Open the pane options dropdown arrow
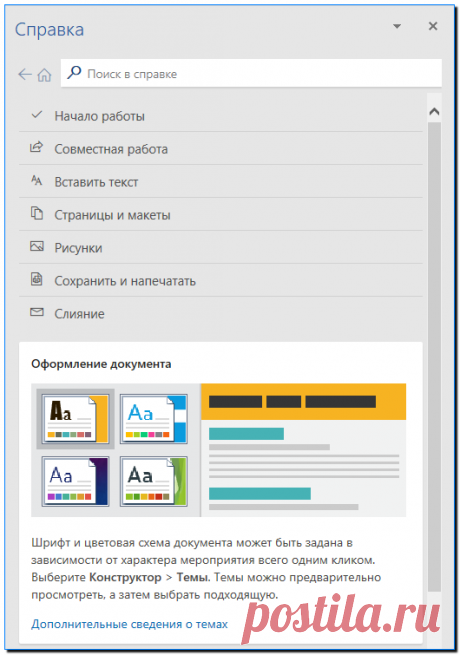Screen dimensions: 460x655 [x=397, y=26]
